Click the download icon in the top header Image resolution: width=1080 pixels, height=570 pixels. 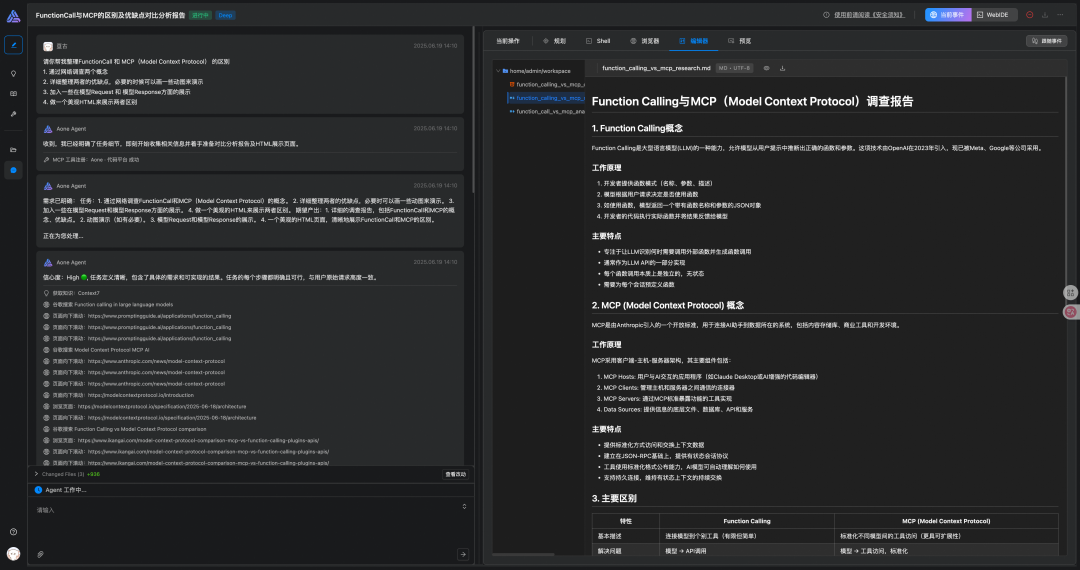coord(1045,14)
